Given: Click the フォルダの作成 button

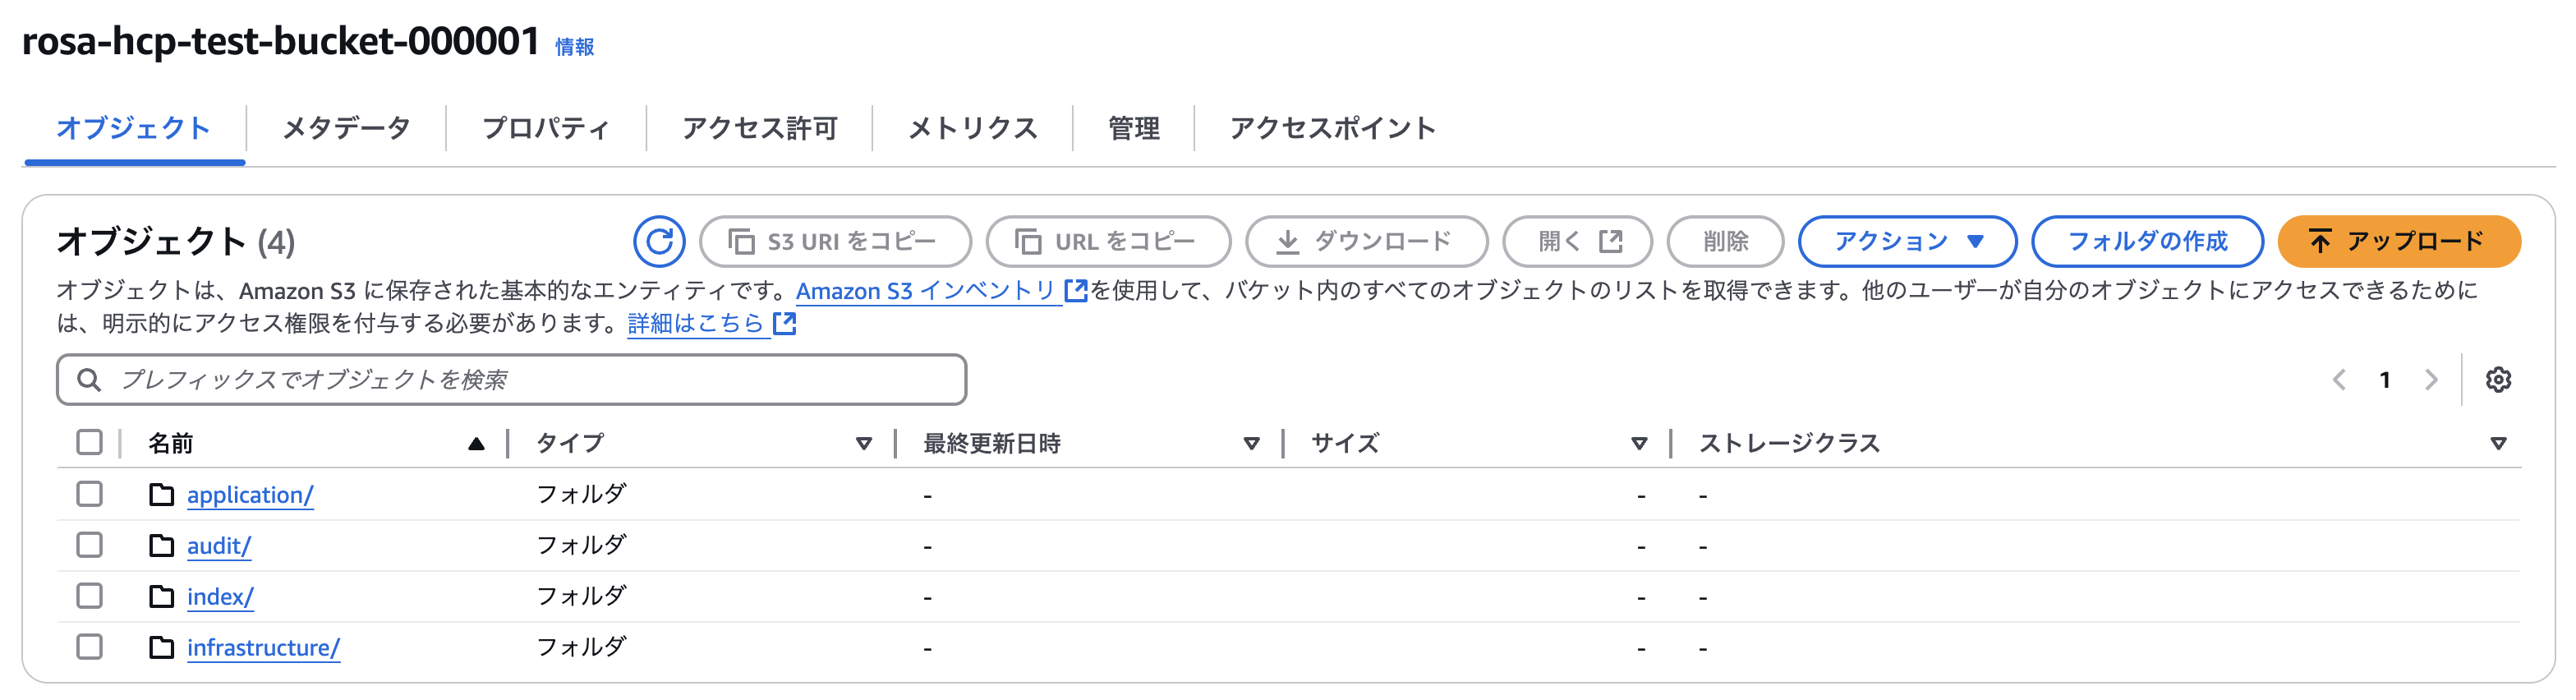Looking at the screenshot, I should click(x=2147, y=241).
